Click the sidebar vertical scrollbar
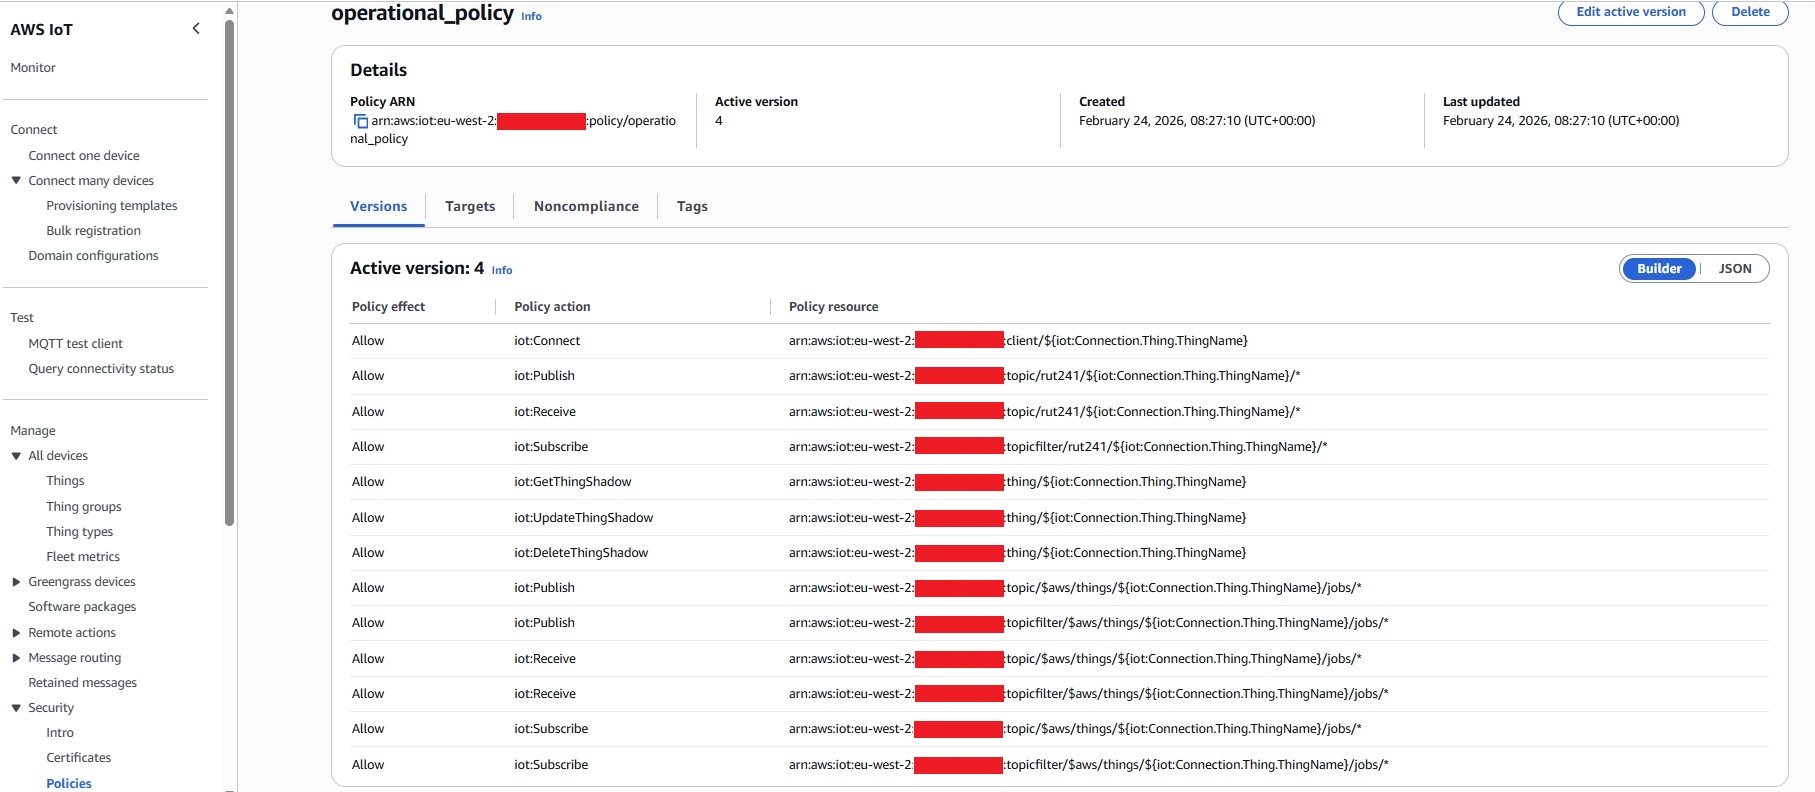This screenshot has width=1815, height=792. tap(230, 270)
